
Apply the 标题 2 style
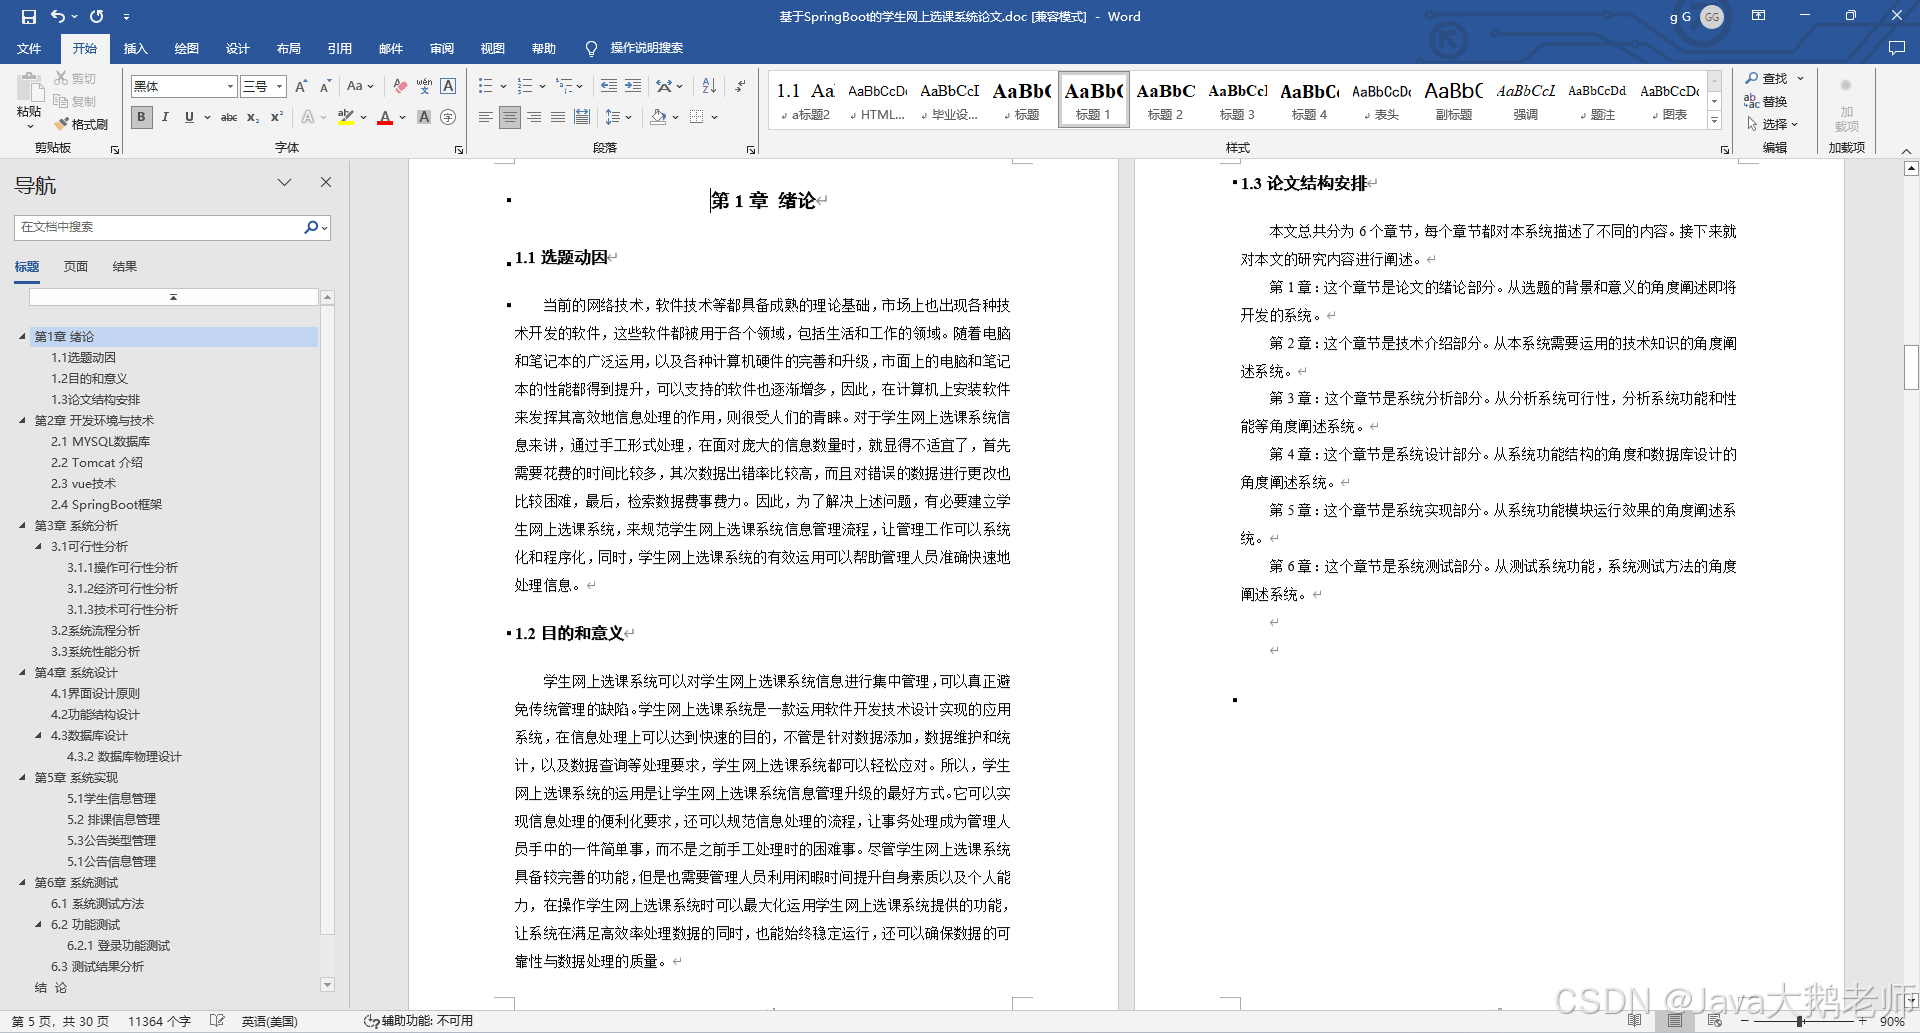point(1165,100)
